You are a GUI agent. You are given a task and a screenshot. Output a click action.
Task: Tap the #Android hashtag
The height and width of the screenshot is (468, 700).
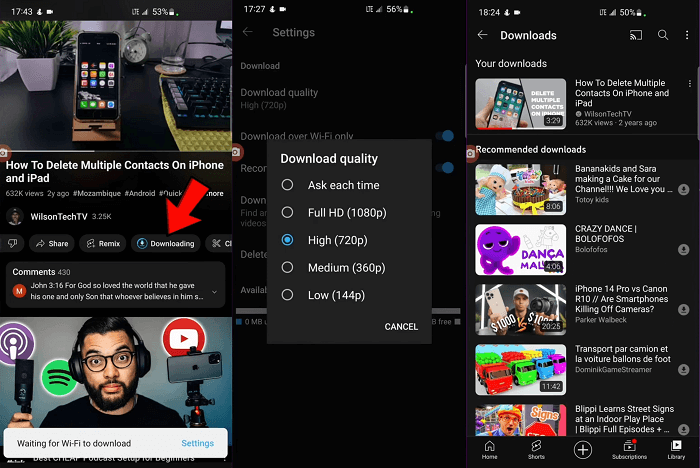[x=140, y=193]
